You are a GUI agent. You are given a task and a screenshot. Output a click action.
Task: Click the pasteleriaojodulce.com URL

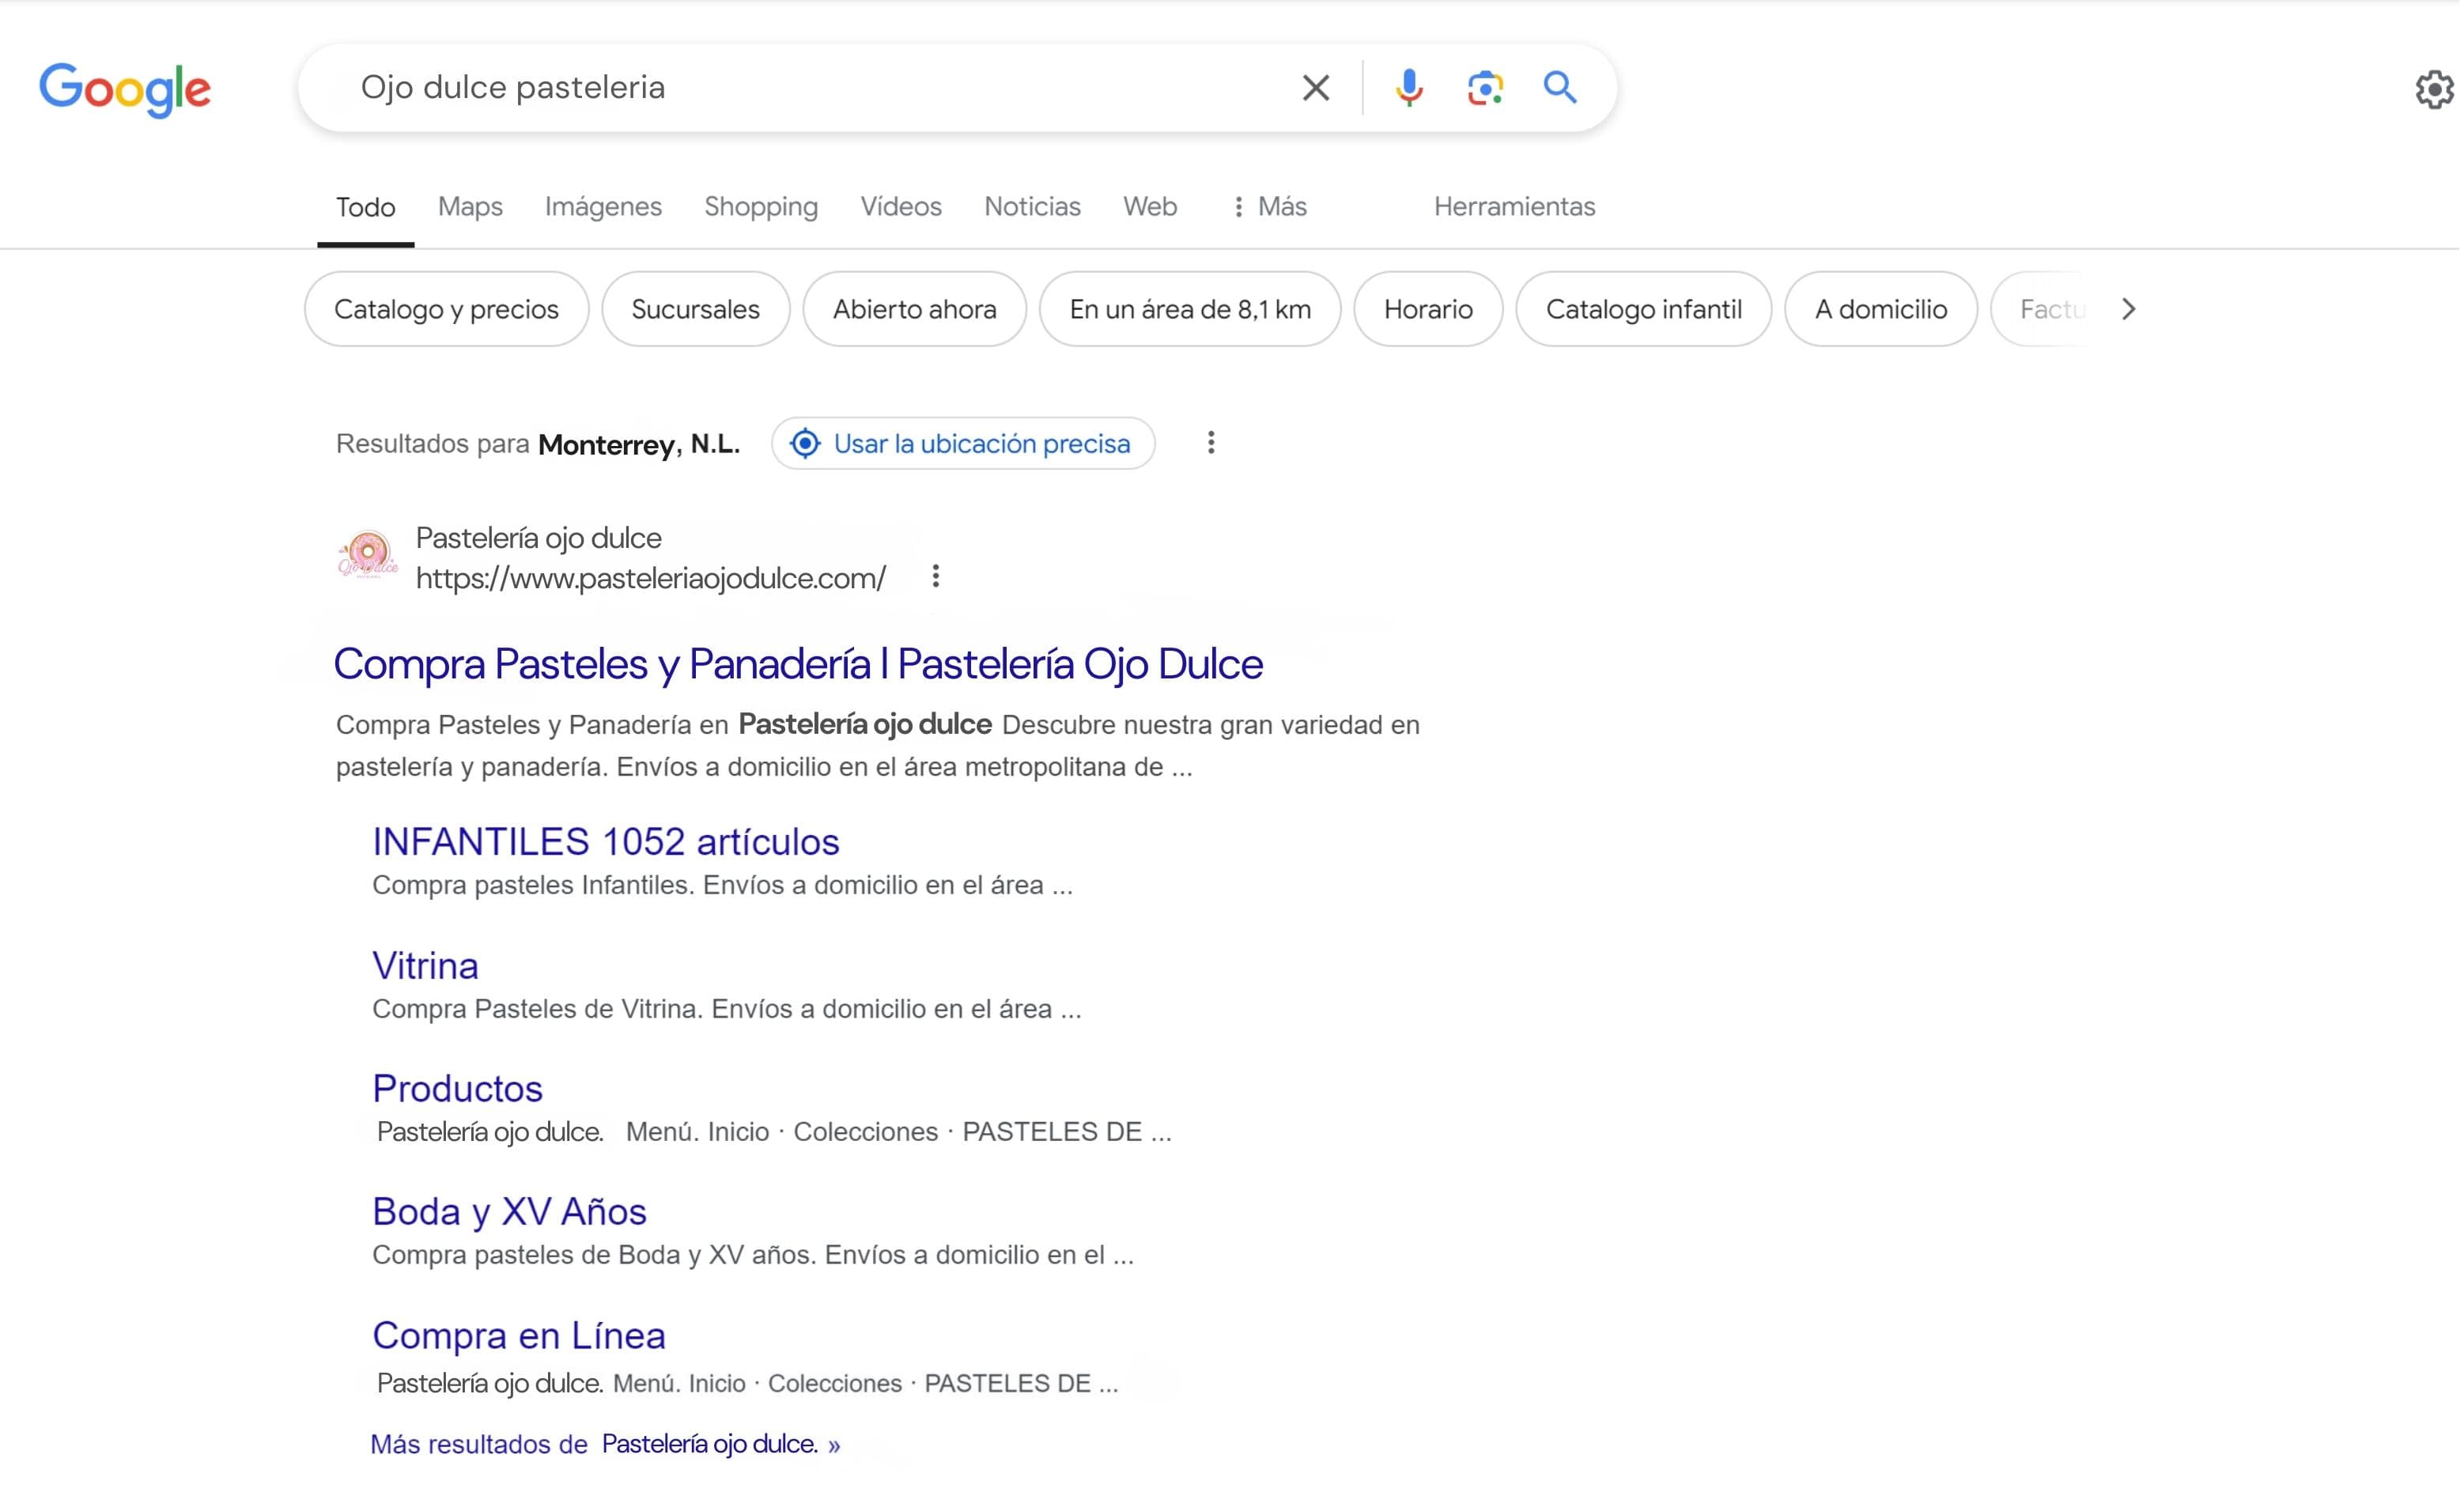652,579
